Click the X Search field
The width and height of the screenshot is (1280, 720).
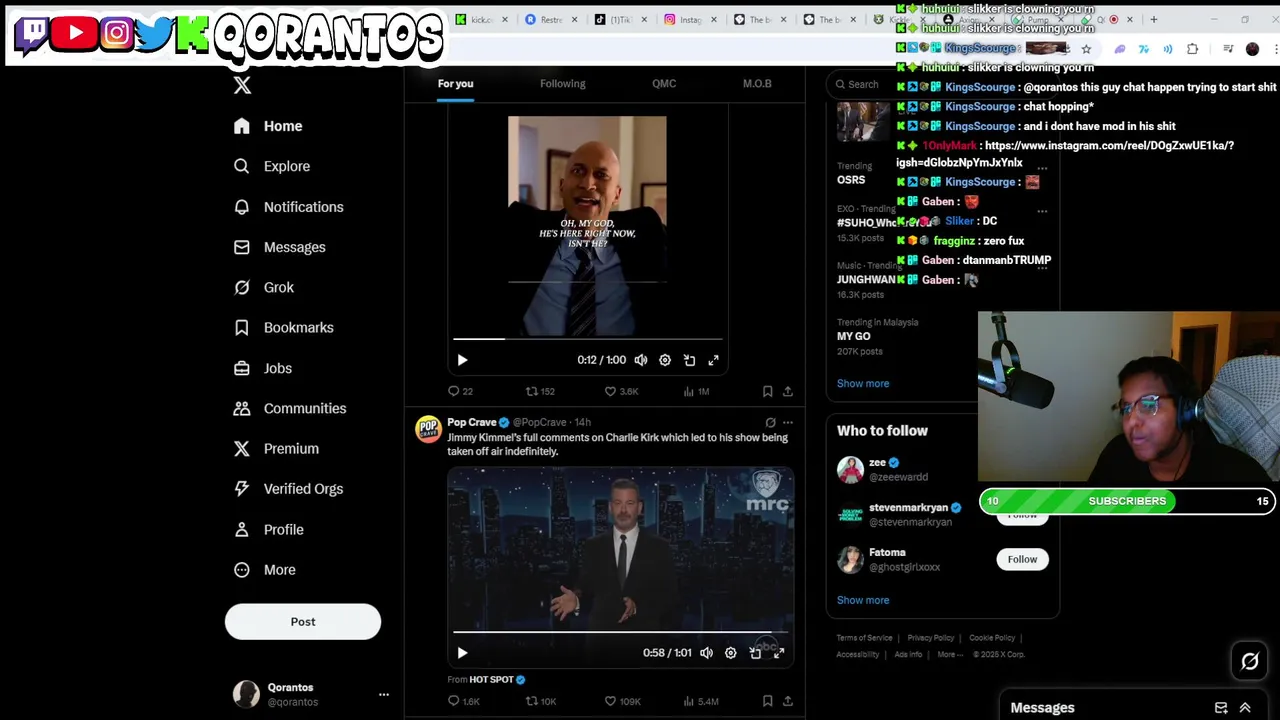pyautogui.click(x=863, y=85)
